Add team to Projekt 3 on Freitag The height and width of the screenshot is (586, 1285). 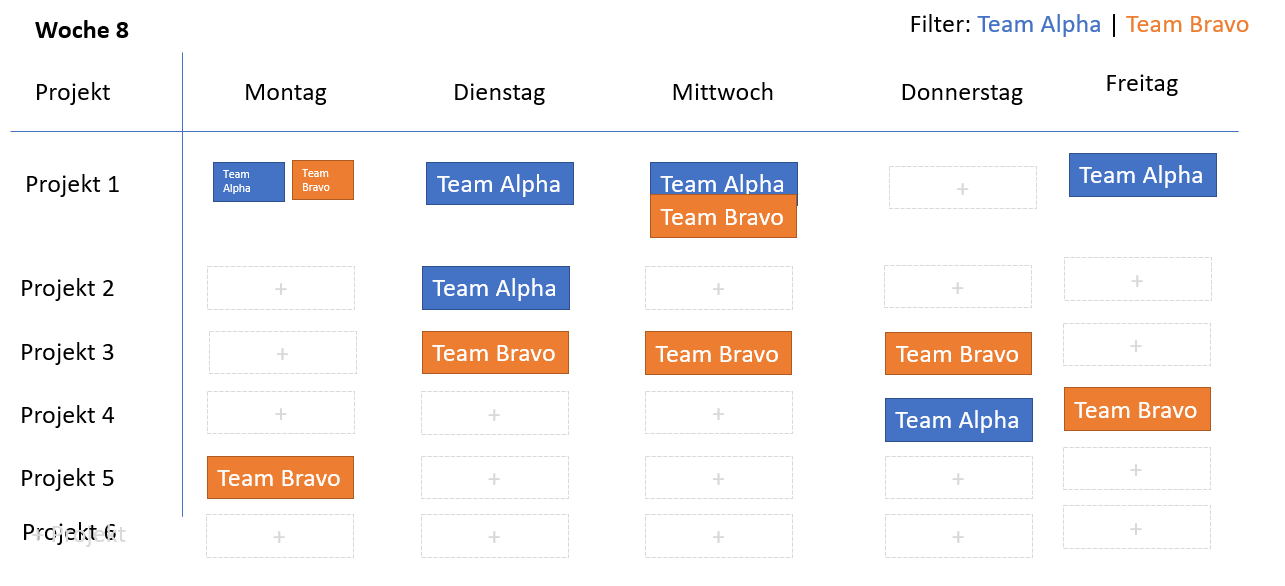[1136, 345]
